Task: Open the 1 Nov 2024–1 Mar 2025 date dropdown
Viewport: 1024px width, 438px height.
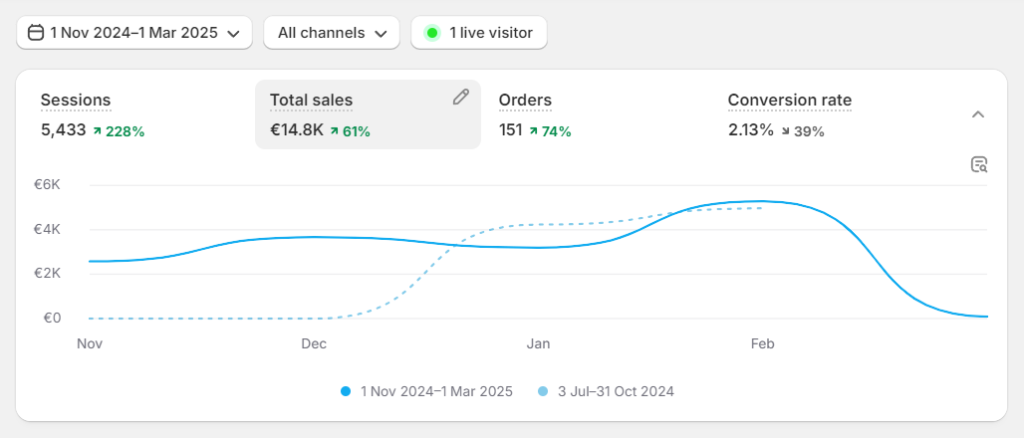Action: (x=134, y=33)
